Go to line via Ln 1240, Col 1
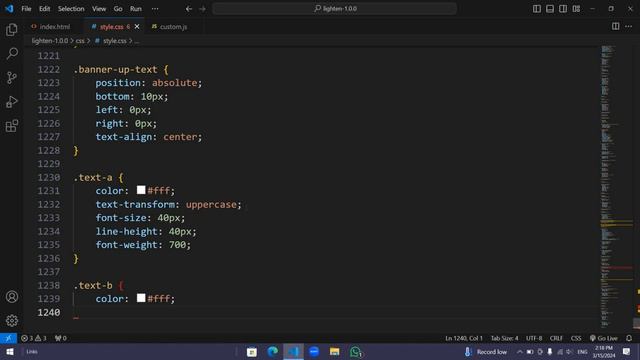Image resolution: width=640 pixels, height=360 pixels. click(x=464, y=338)
